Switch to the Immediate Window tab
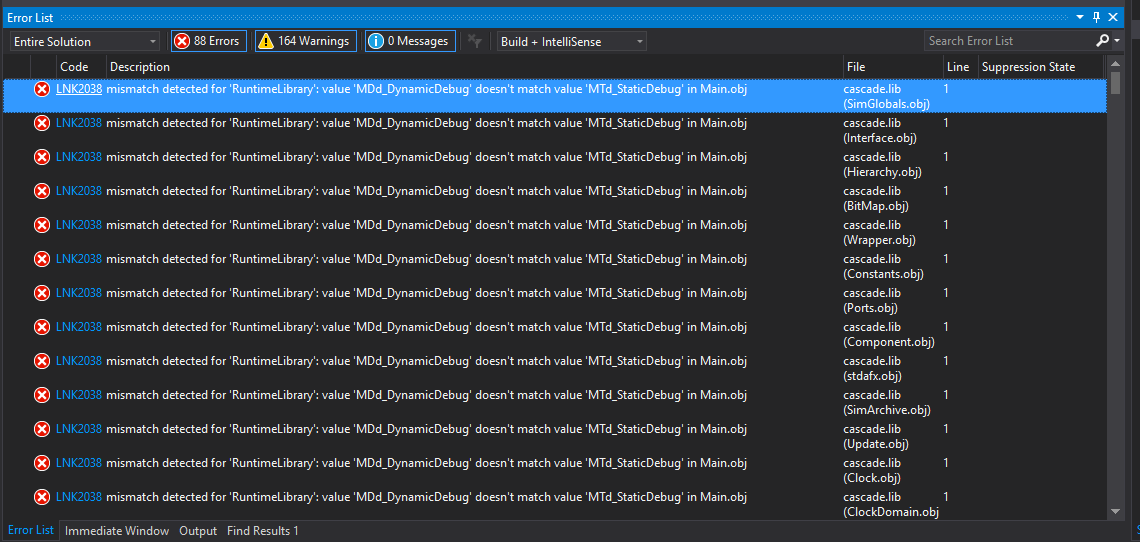The width and height of the screenshot is (1140, 542). 117,531
